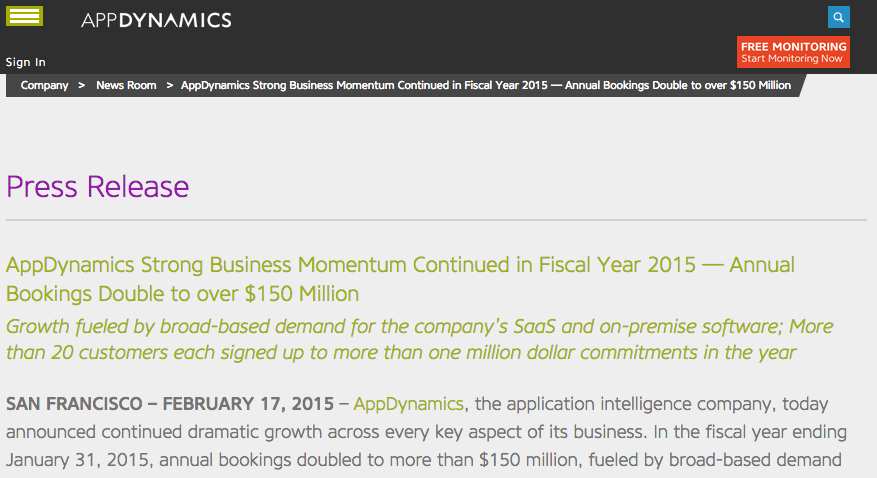The width and height of the screenshot is (877, 478).
Task: Click 'January 31, 2015' in the body text
Action: [77, 460]
